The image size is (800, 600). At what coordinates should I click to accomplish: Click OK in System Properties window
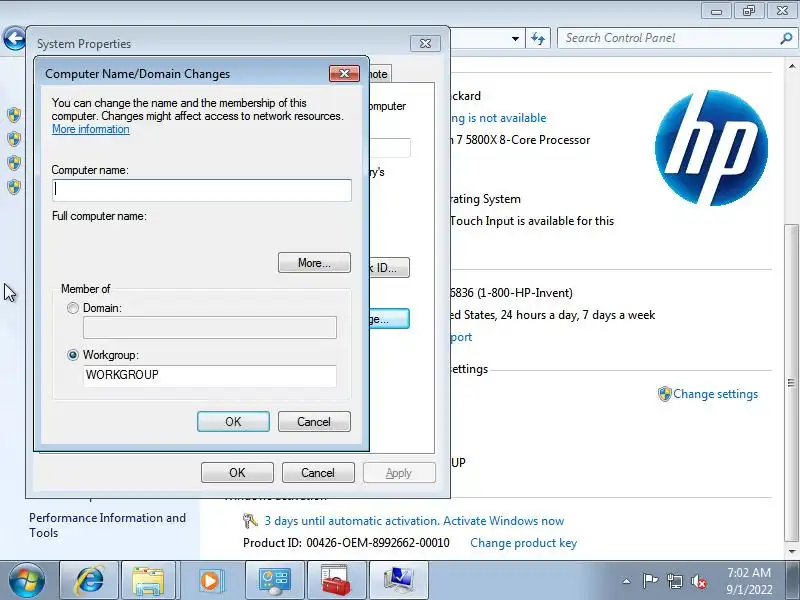click(237, 472)
